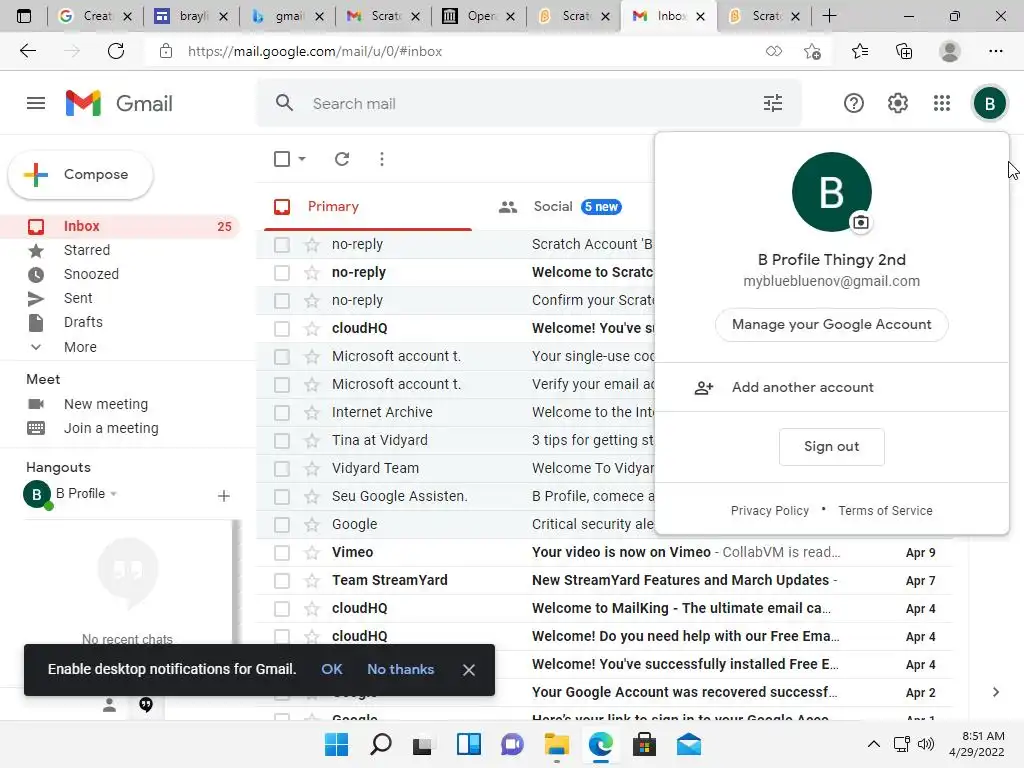Click OK to enable notifications
This screenshot has width=1024, height=768.
(332, 669)
